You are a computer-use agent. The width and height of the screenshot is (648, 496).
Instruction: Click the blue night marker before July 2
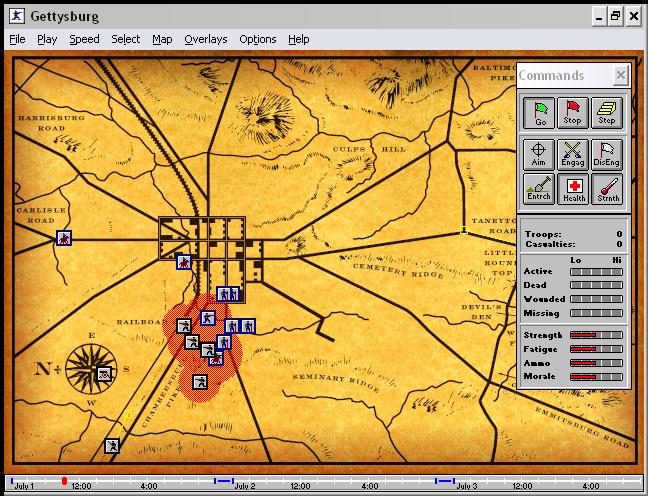pyautogui.click(x=224, y=481)
